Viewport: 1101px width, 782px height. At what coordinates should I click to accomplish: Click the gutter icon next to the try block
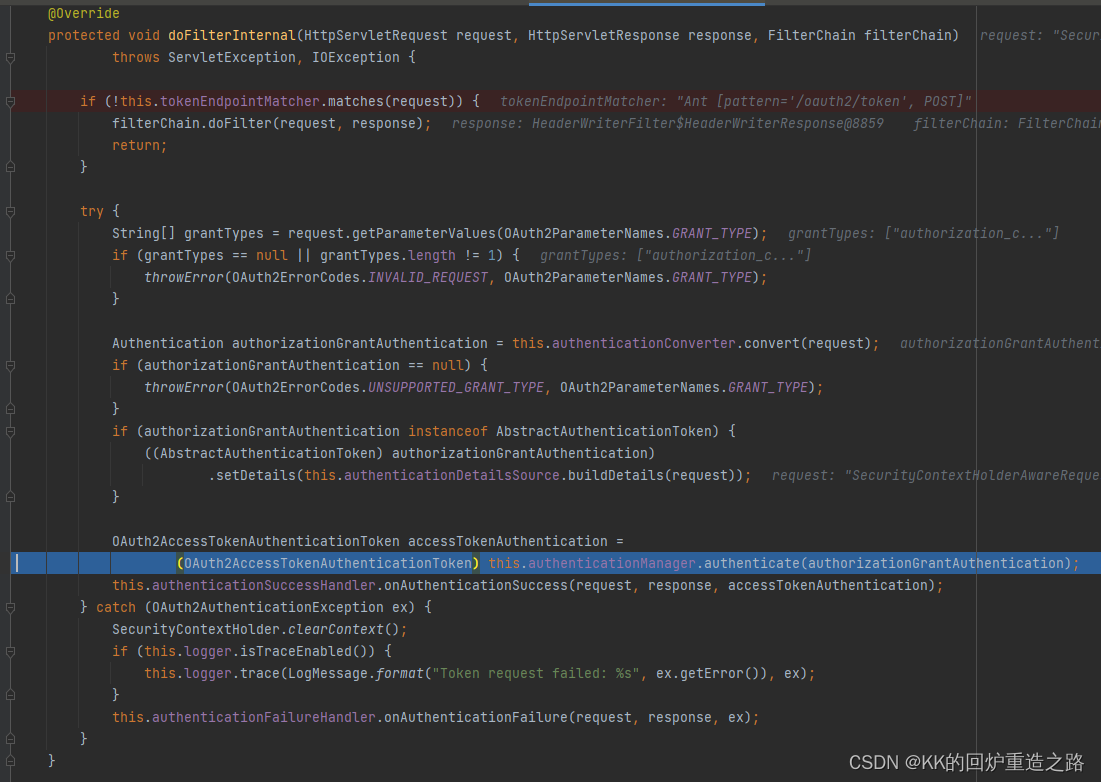[x=10, y=211]
